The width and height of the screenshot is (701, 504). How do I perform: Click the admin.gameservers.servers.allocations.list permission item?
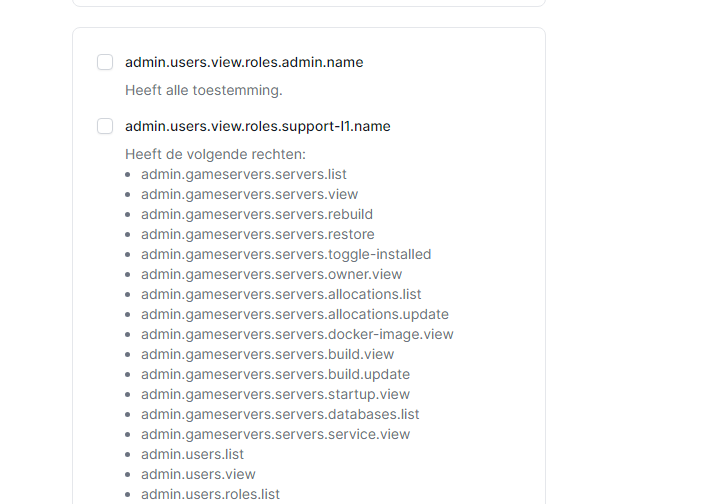281,294
